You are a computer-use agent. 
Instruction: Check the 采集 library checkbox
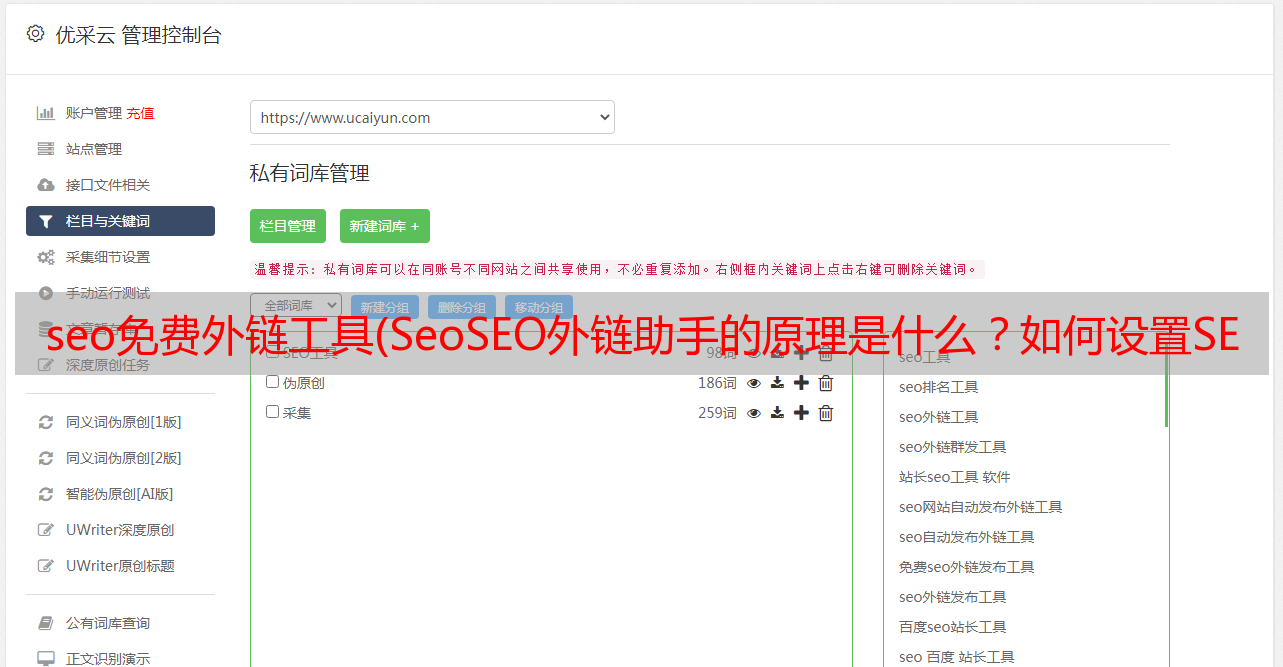273,412
